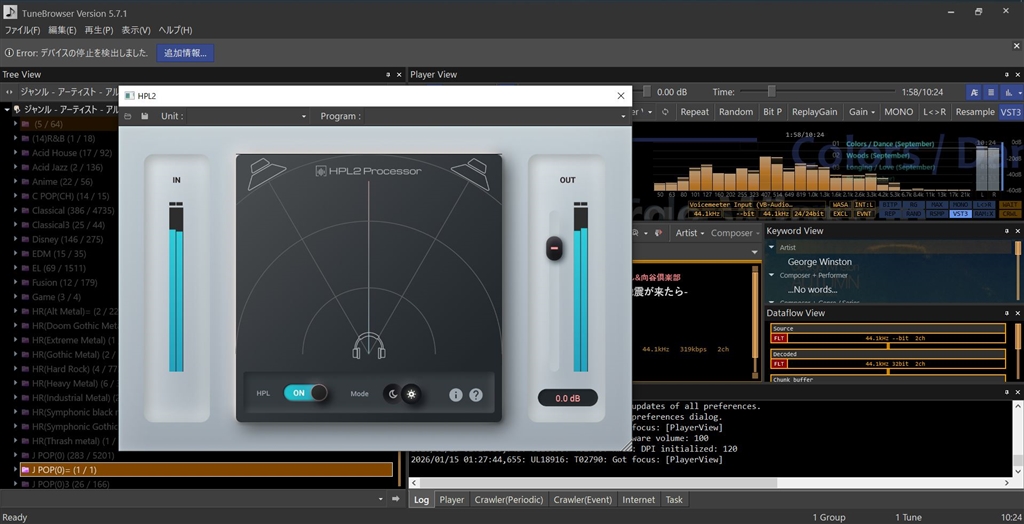Screen dimensions: 1024x524
Task: Click the spectrum view icon in Player View
Action: 1009,92
